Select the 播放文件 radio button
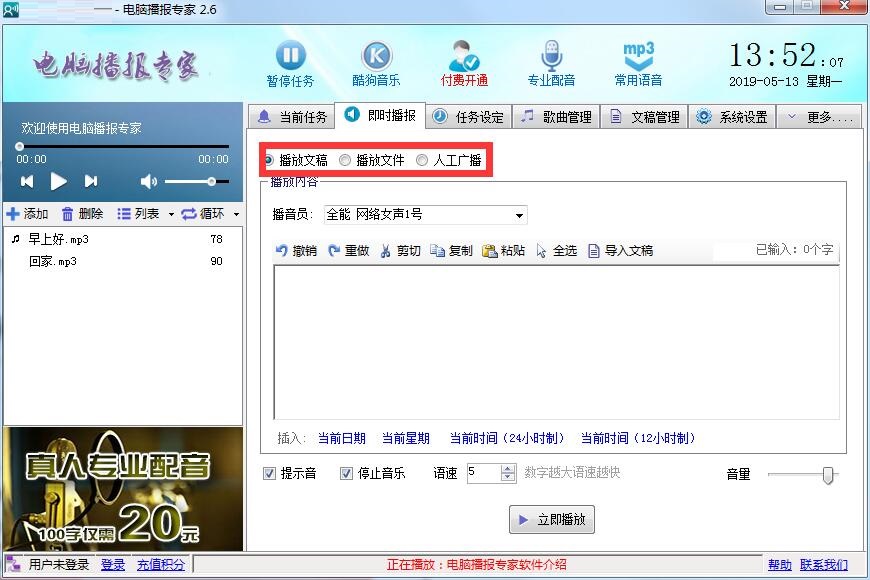 pos(343,159)
